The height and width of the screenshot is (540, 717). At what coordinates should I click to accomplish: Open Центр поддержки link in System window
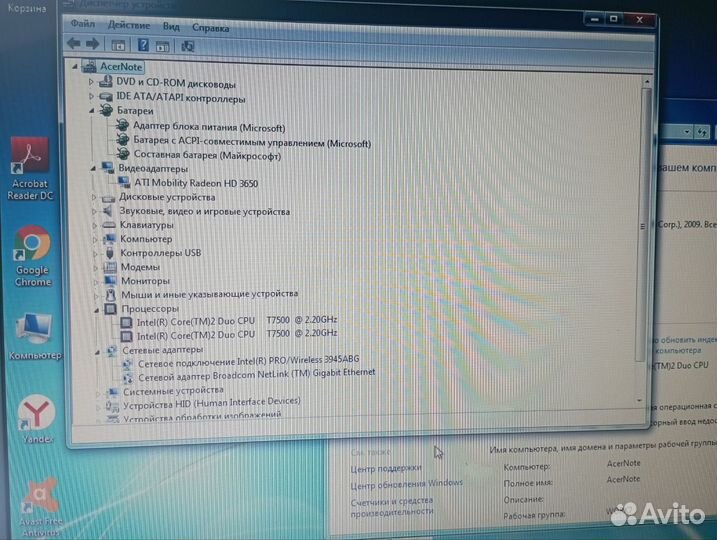pyautogui.click(x=386, y=468)
